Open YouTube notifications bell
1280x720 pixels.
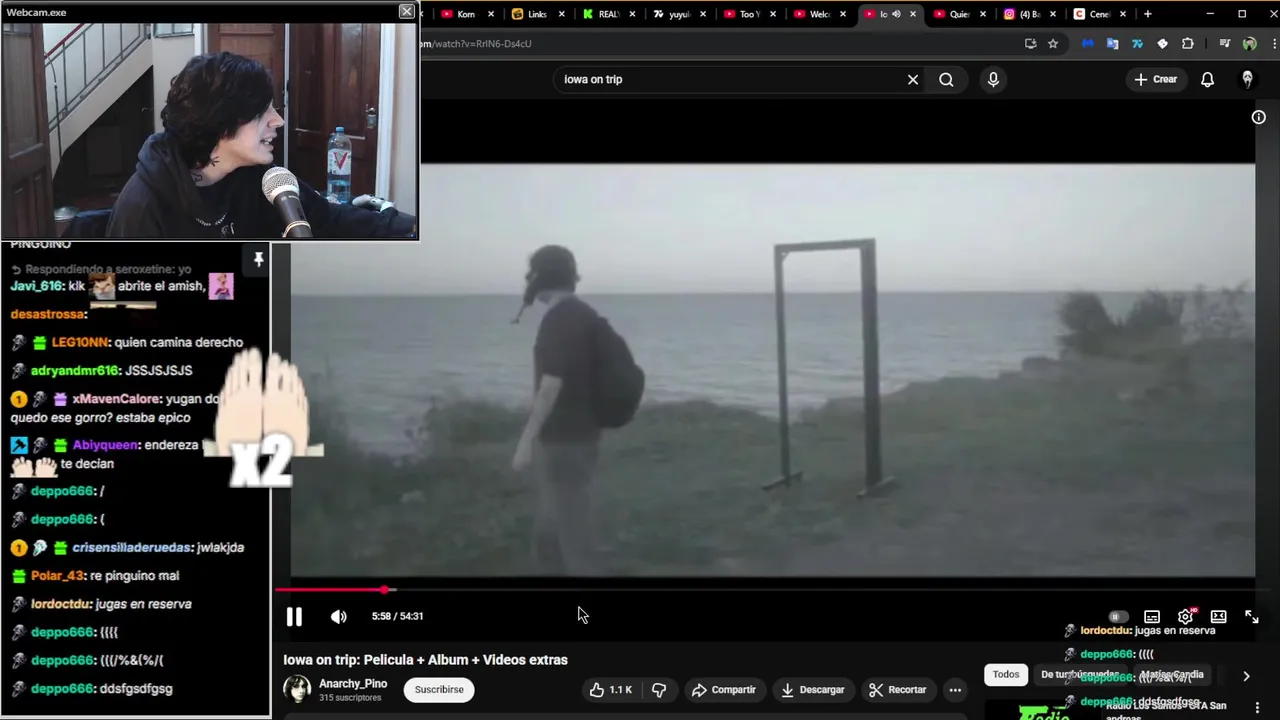coord(1207,80)
